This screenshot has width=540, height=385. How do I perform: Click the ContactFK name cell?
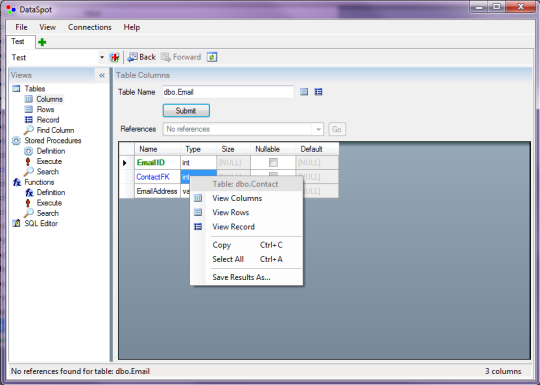157,177
